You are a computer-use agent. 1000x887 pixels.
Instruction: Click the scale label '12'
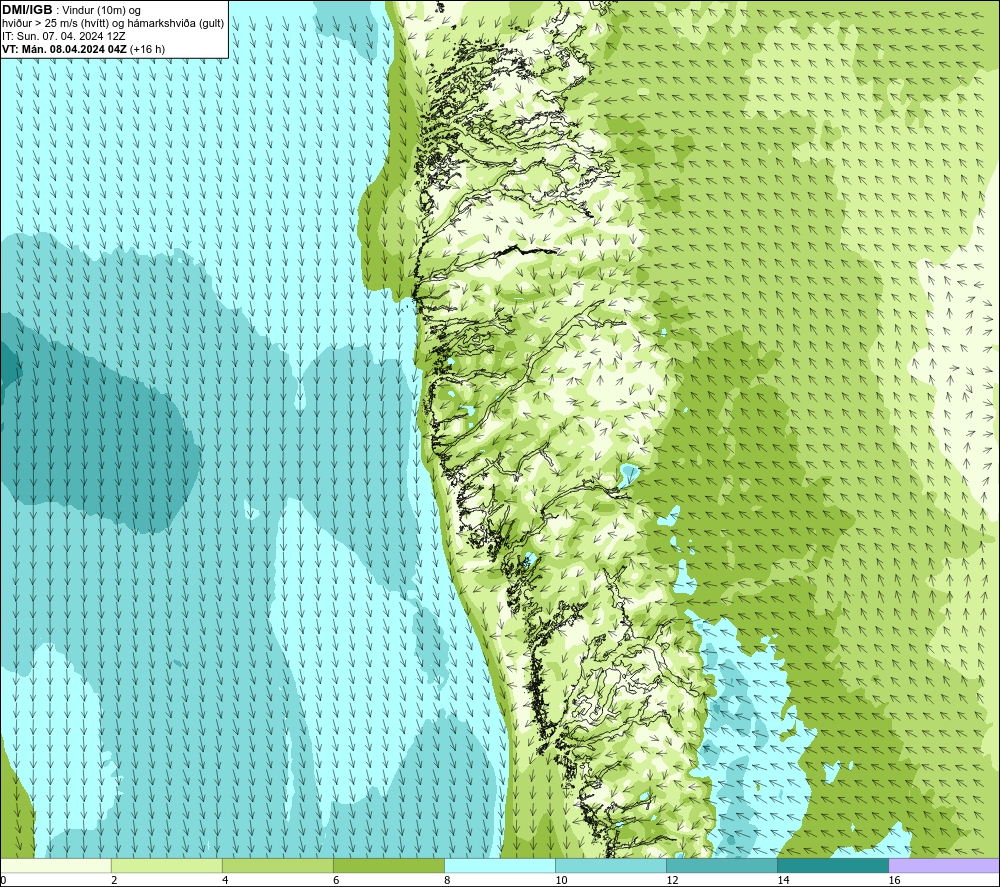click(x=672, y=880)
